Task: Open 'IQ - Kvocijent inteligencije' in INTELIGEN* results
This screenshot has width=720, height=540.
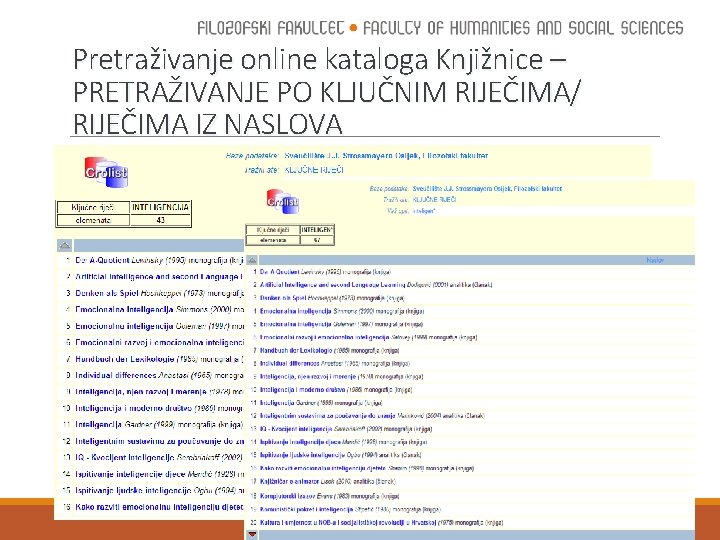Action: tap(296, 429)
